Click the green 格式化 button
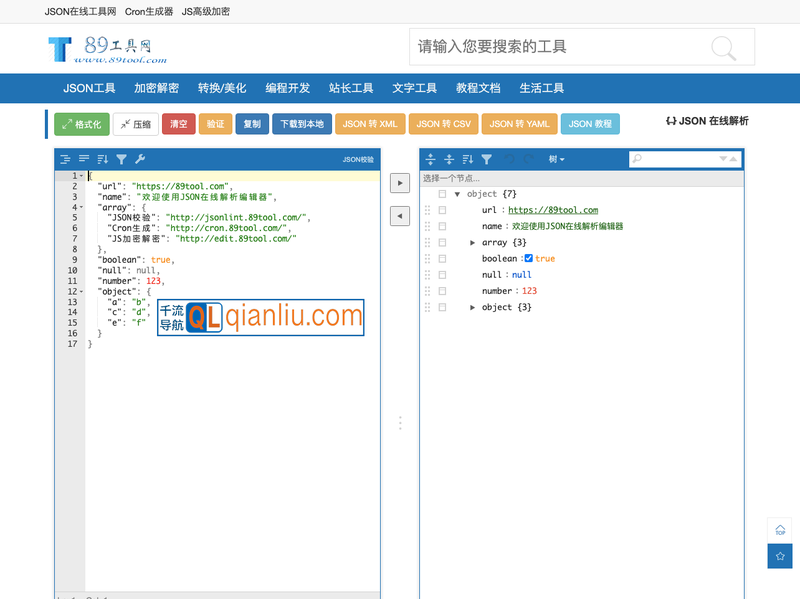Screen dimensions: 800x599 (82, 124)
